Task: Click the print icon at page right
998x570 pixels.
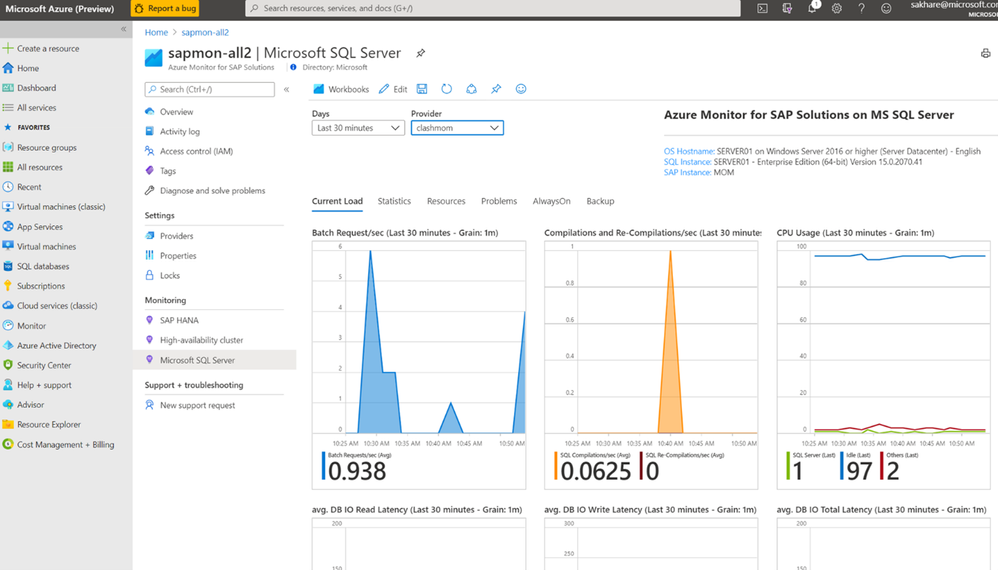Action: [x=985, y=53]
